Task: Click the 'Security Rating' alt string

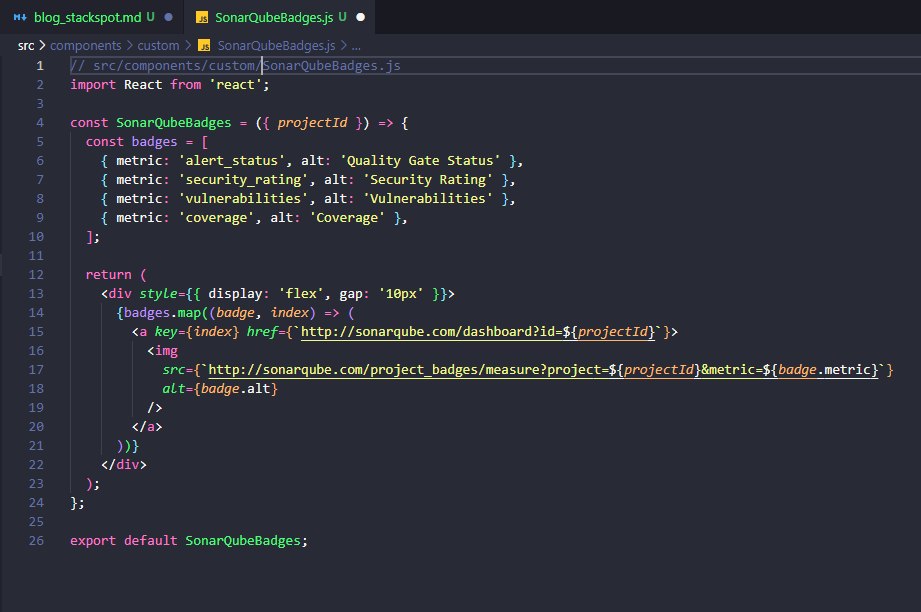Action: [428, 180]
